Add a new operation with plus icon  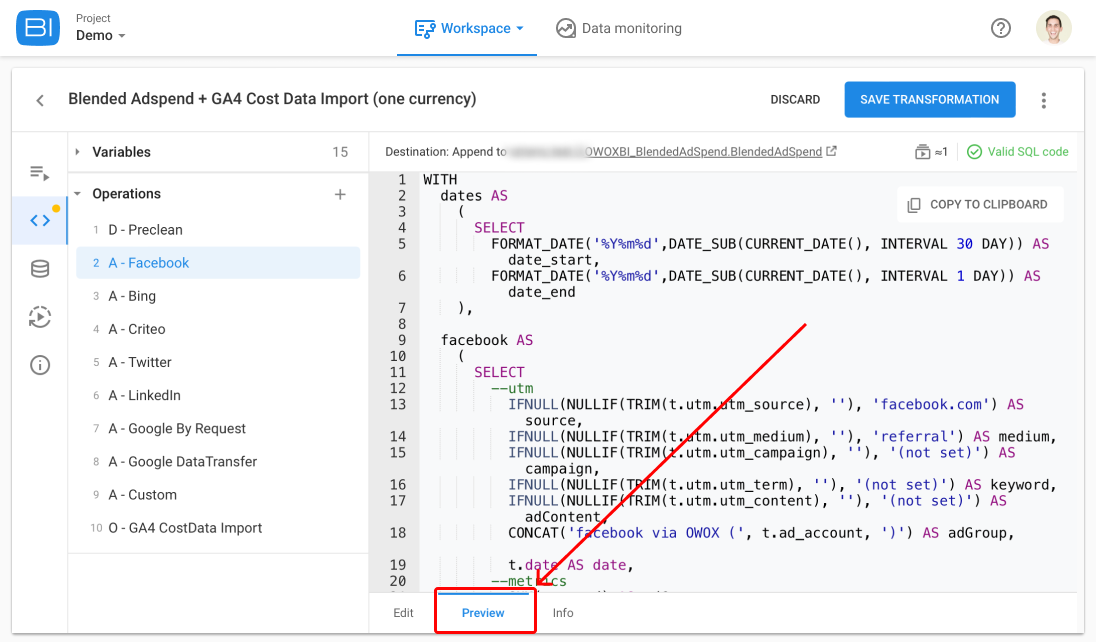pyautogui.click(x=340, y=194)
